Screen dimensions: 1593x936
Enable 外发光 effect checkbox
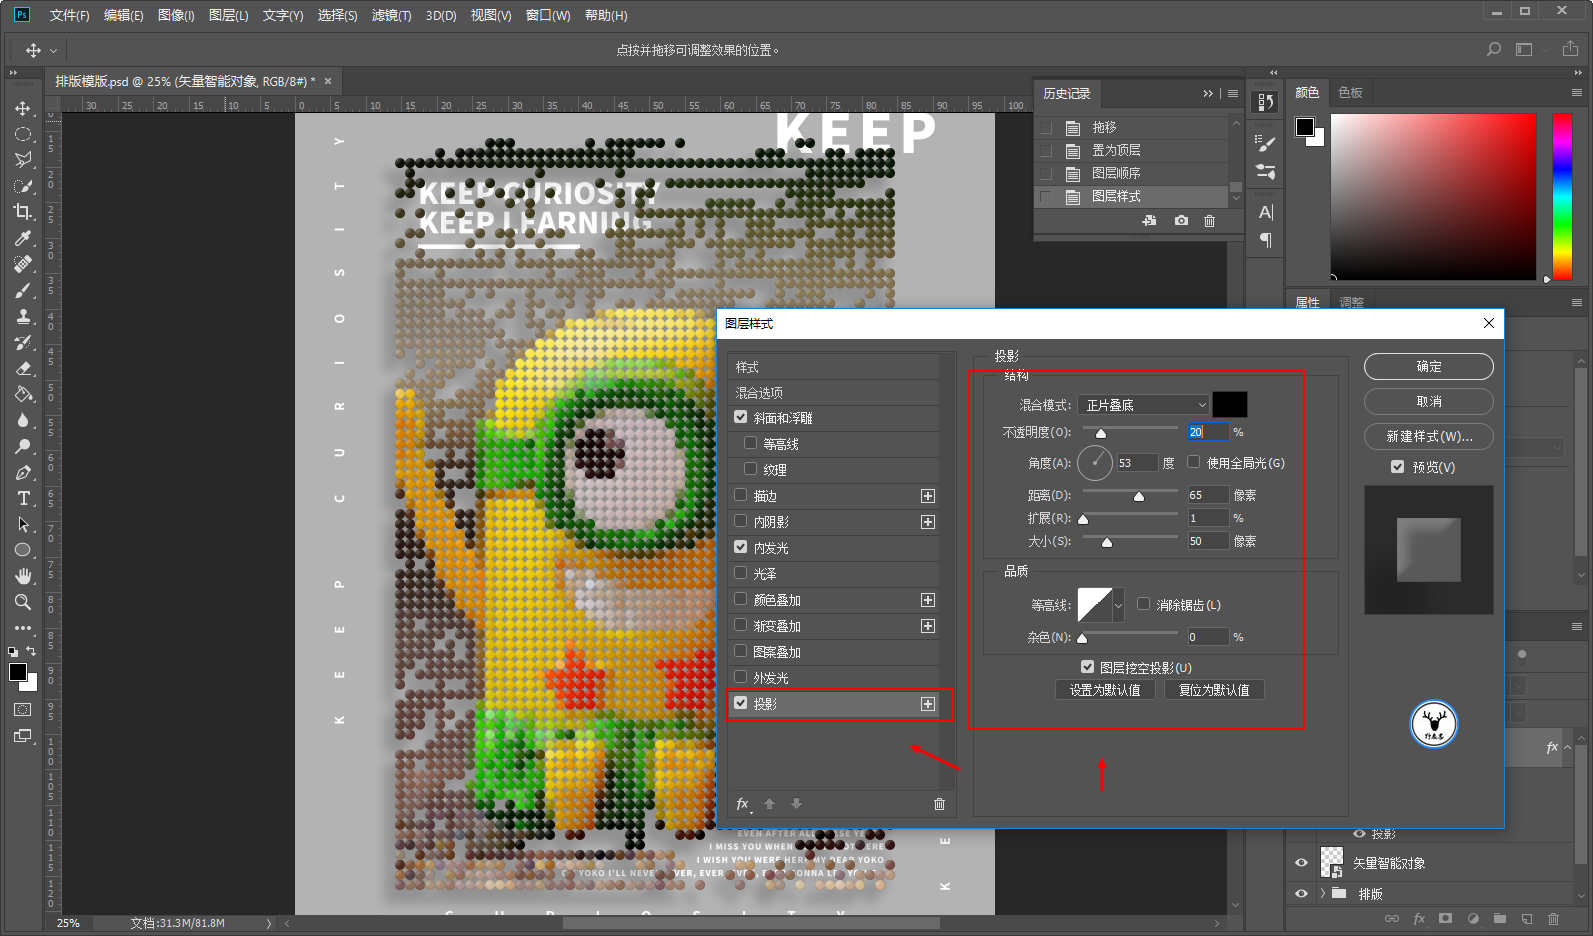click(741, 677)
